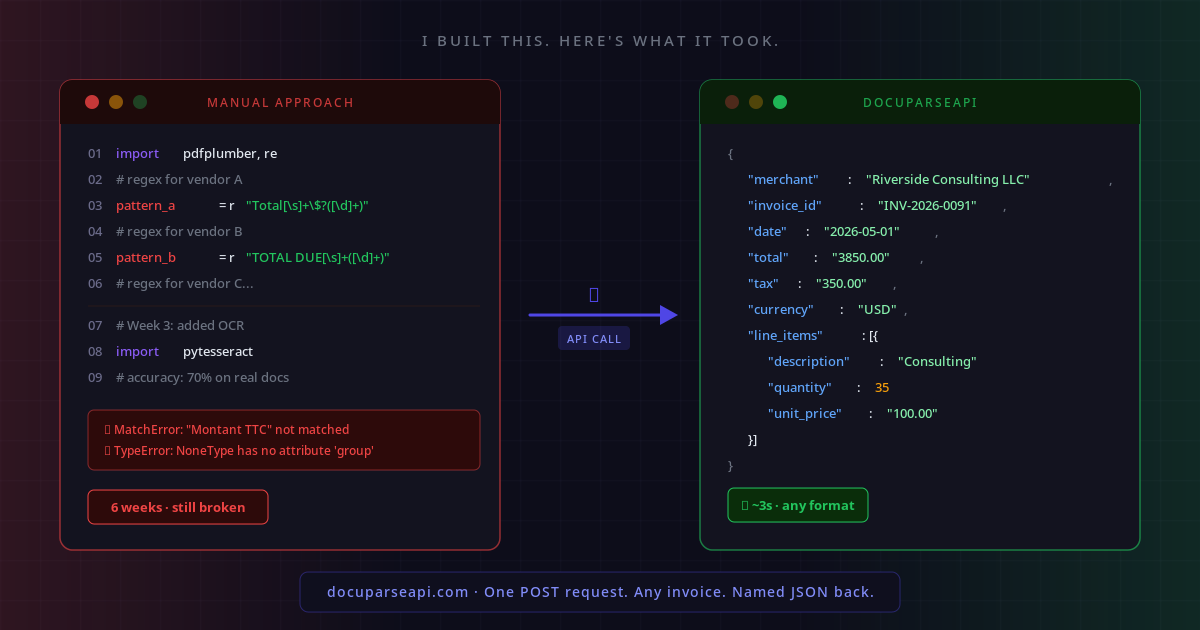This screenshot has width=1200, height=630.
Task: Select the "MANUAL APPROACH" window title
Action: (280, 103)
